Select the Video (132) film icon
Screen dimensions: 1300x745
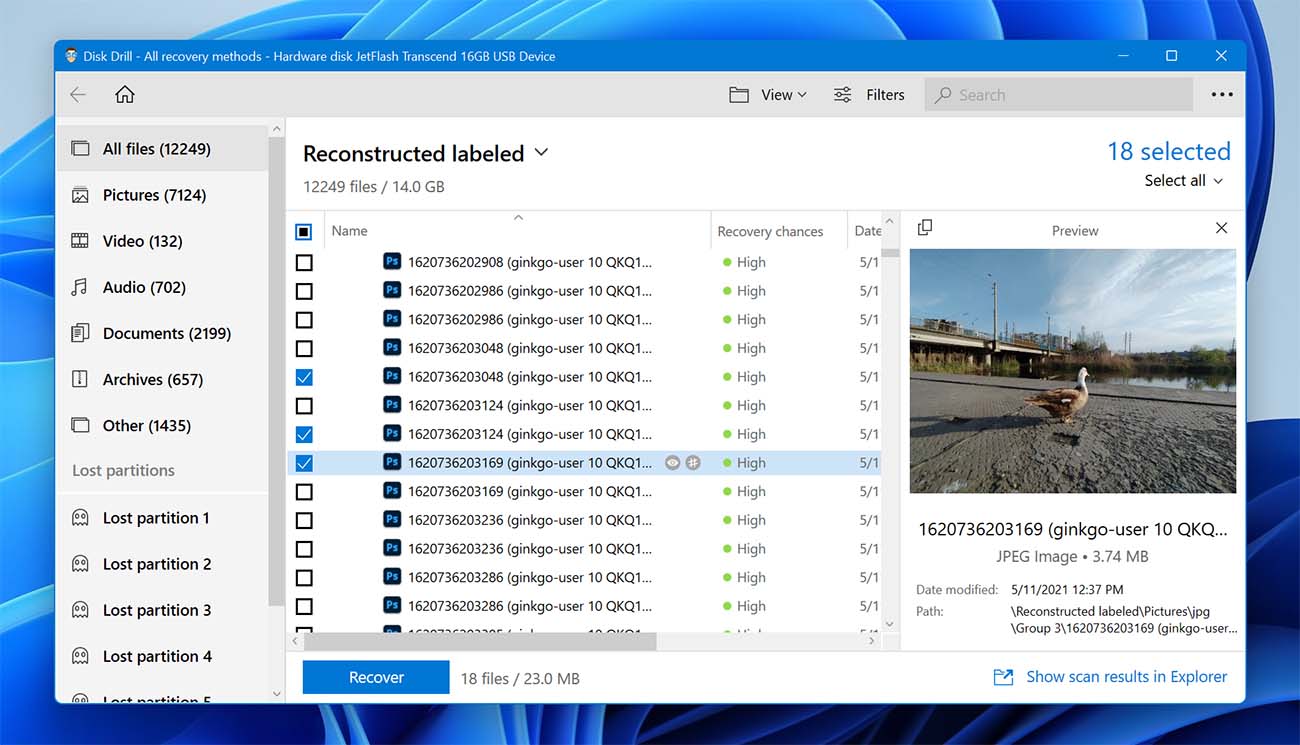click(x=80, y=241)
